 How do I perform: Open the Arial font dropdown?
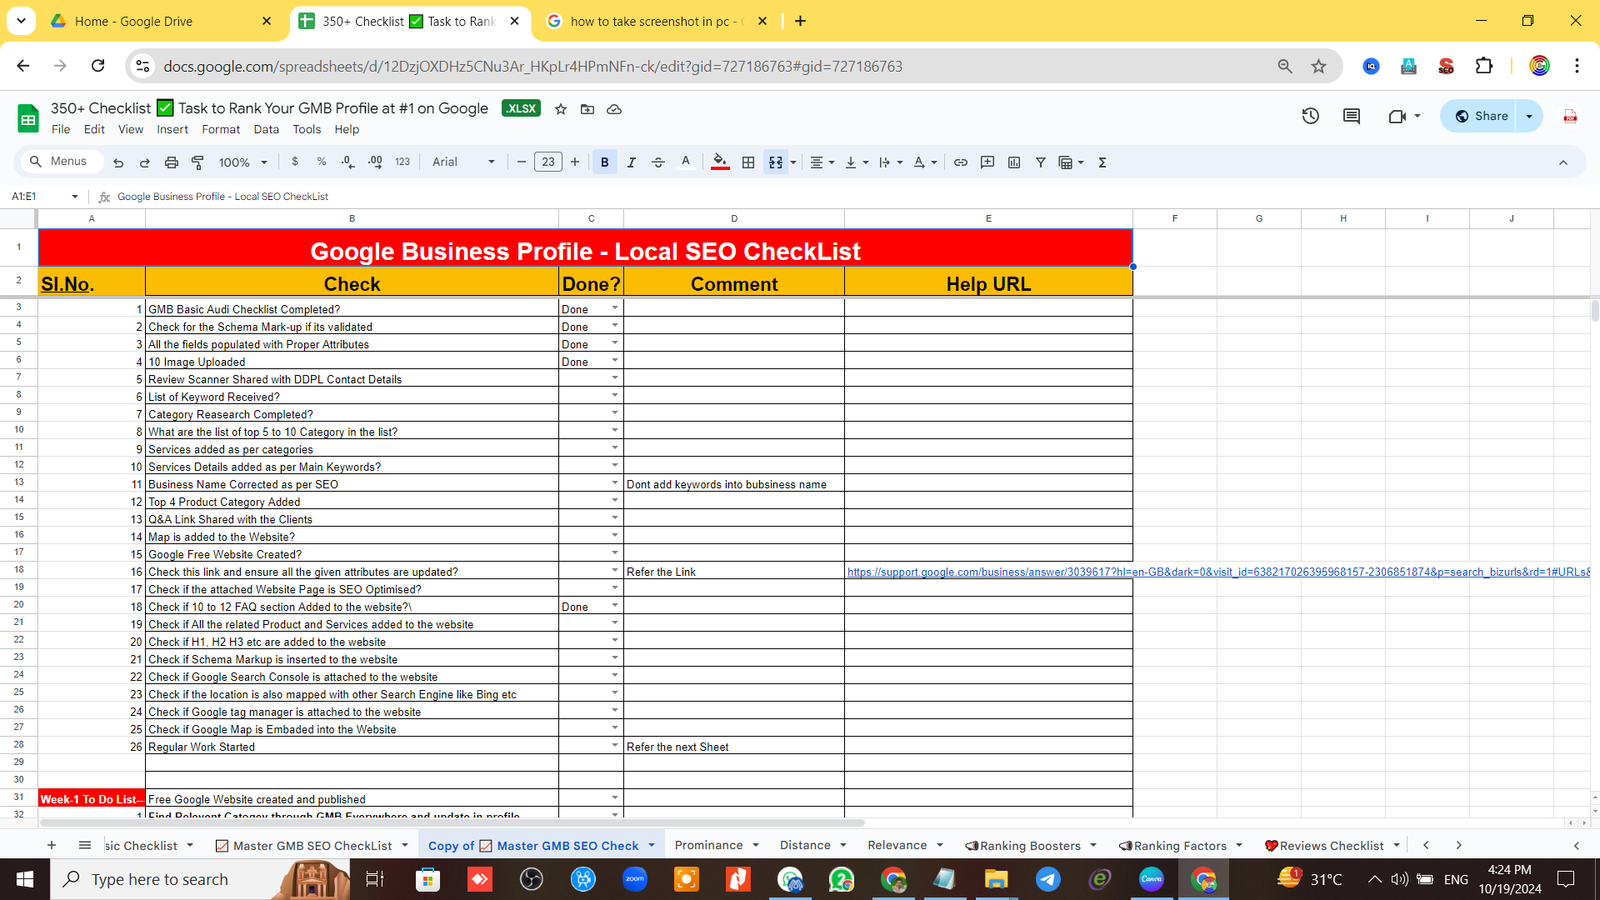point(463,162)
